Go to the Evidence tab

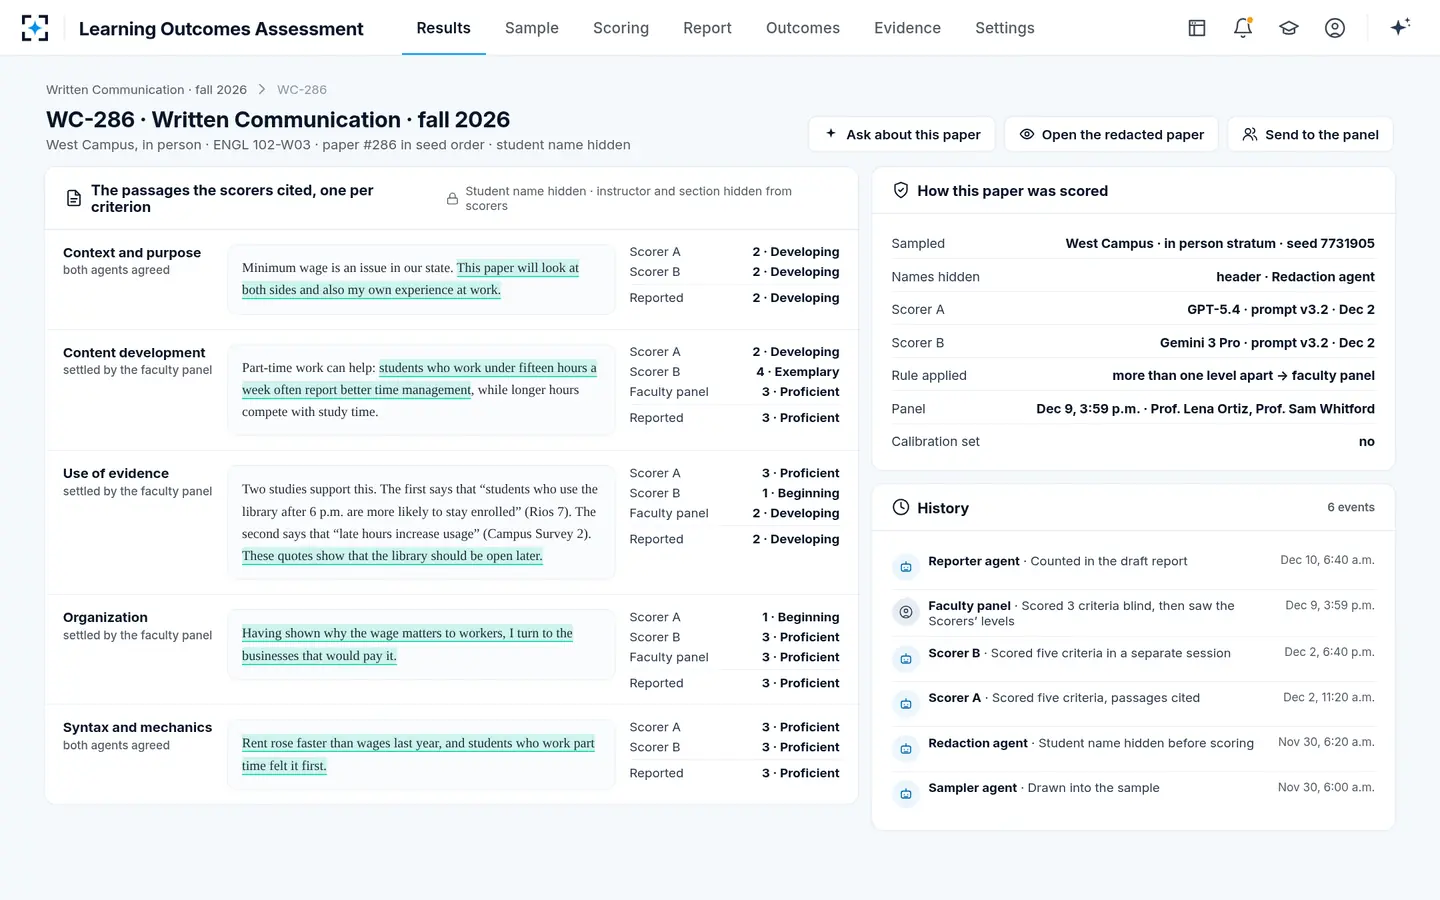(x=907, y=28)
